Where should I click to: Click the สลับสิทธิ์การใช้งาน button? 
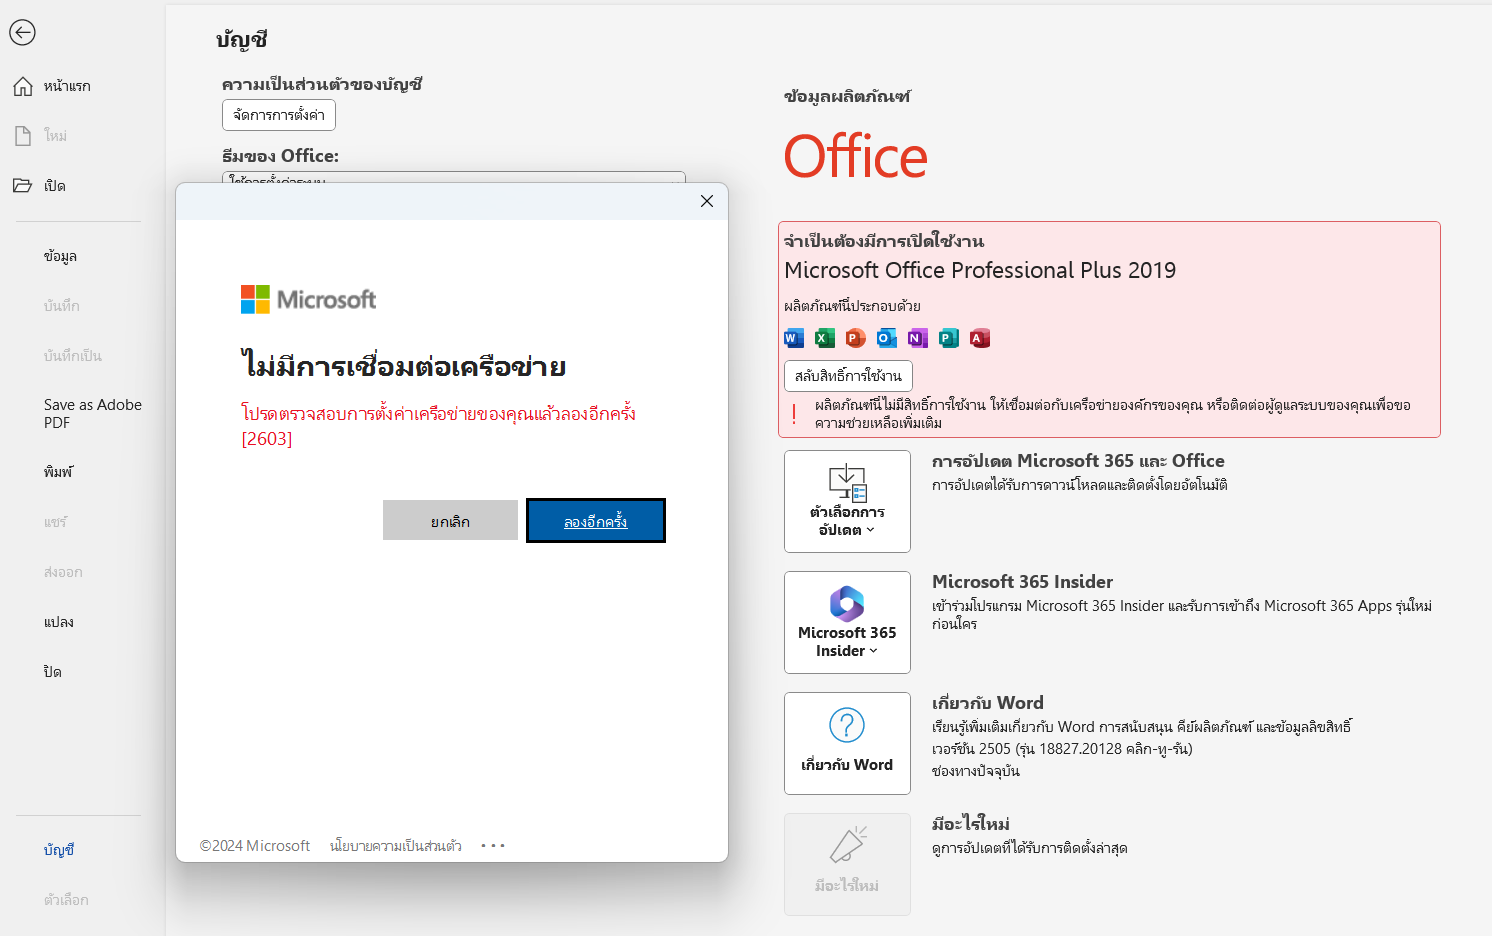[x=848, y=376]
